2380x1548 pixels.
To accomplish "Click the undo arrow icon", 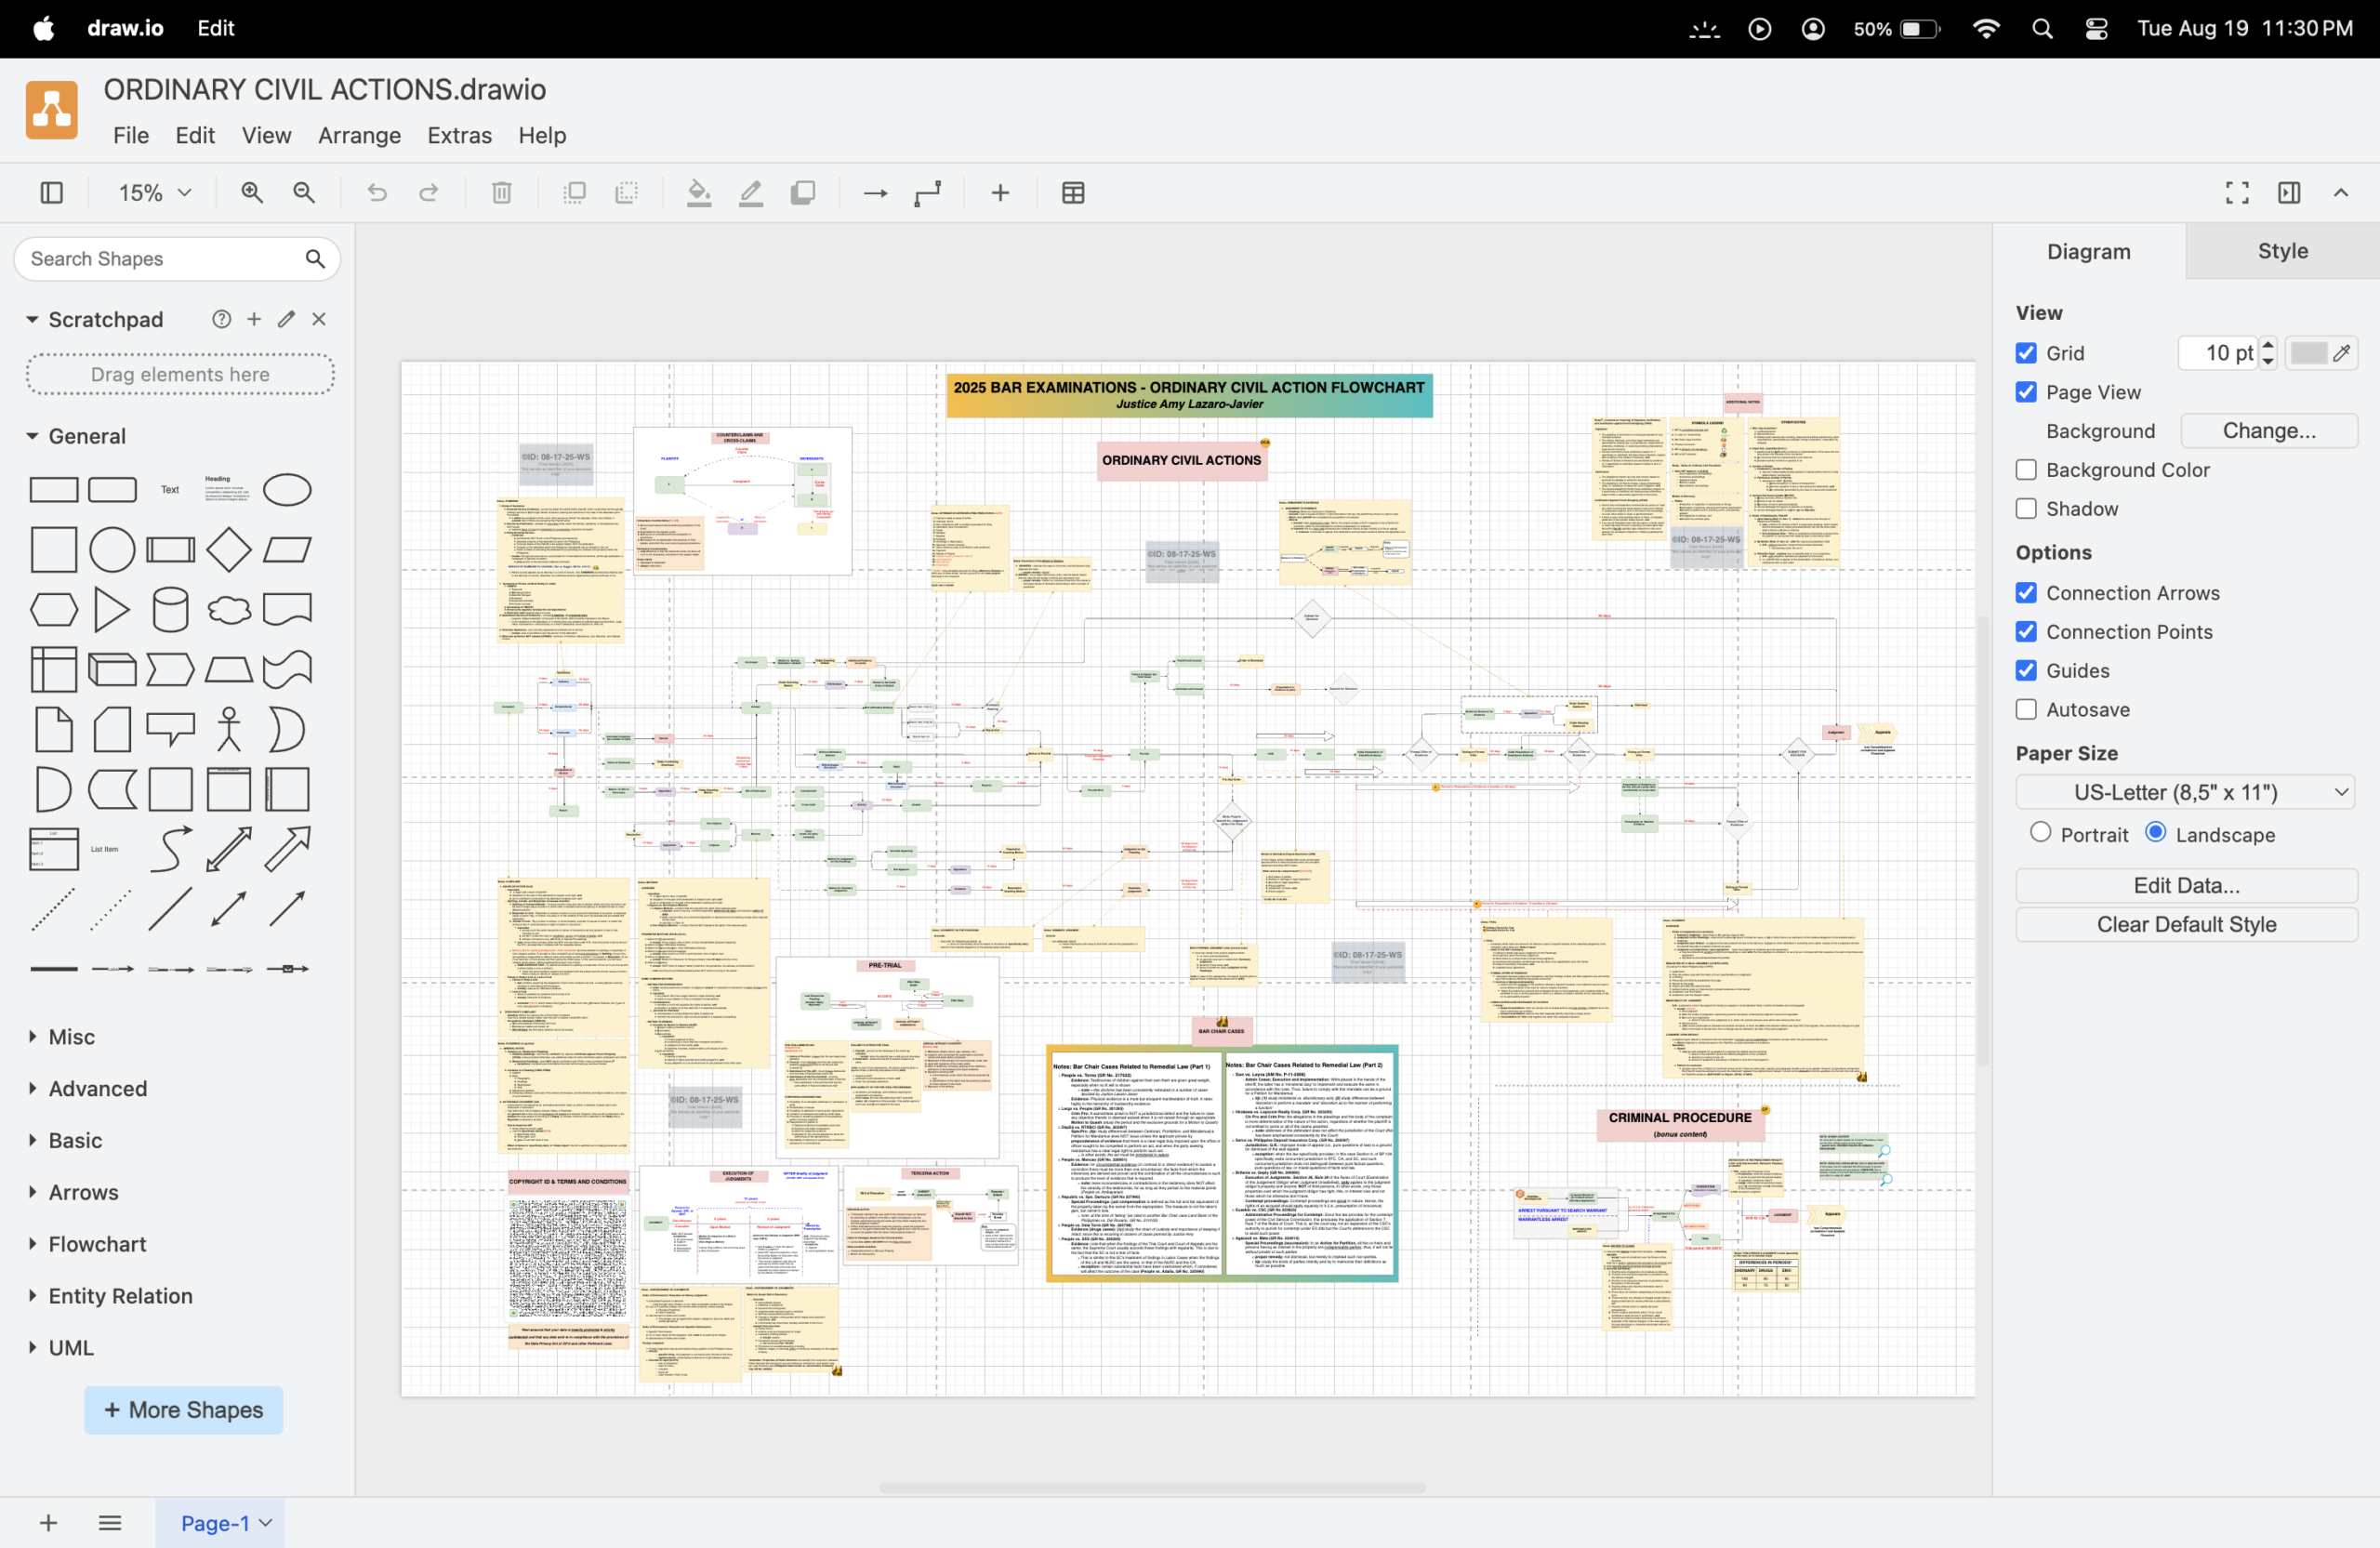I will click(x=377, y=193).
